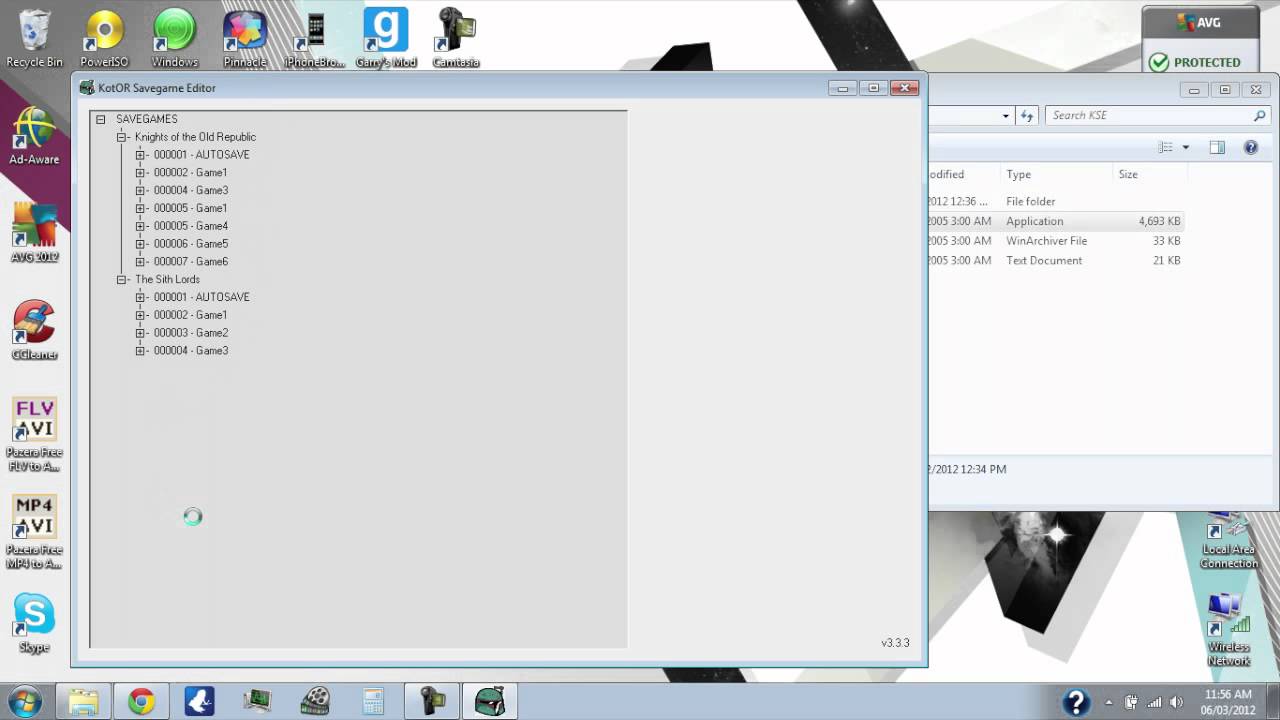This screenshot has height=720, width=1280.
Task: Switch to the Camtasia recorder taskbar item
Action: (431, 702)
